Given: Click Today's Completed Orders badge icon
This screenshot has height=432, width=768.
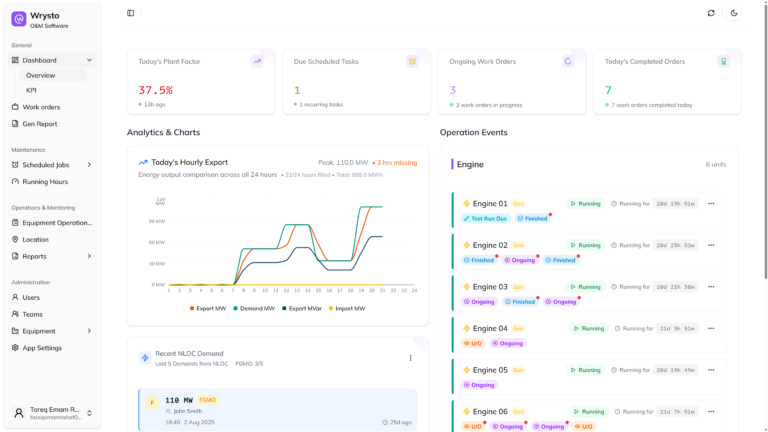Looking at the screenshot, I should [723, 62].
